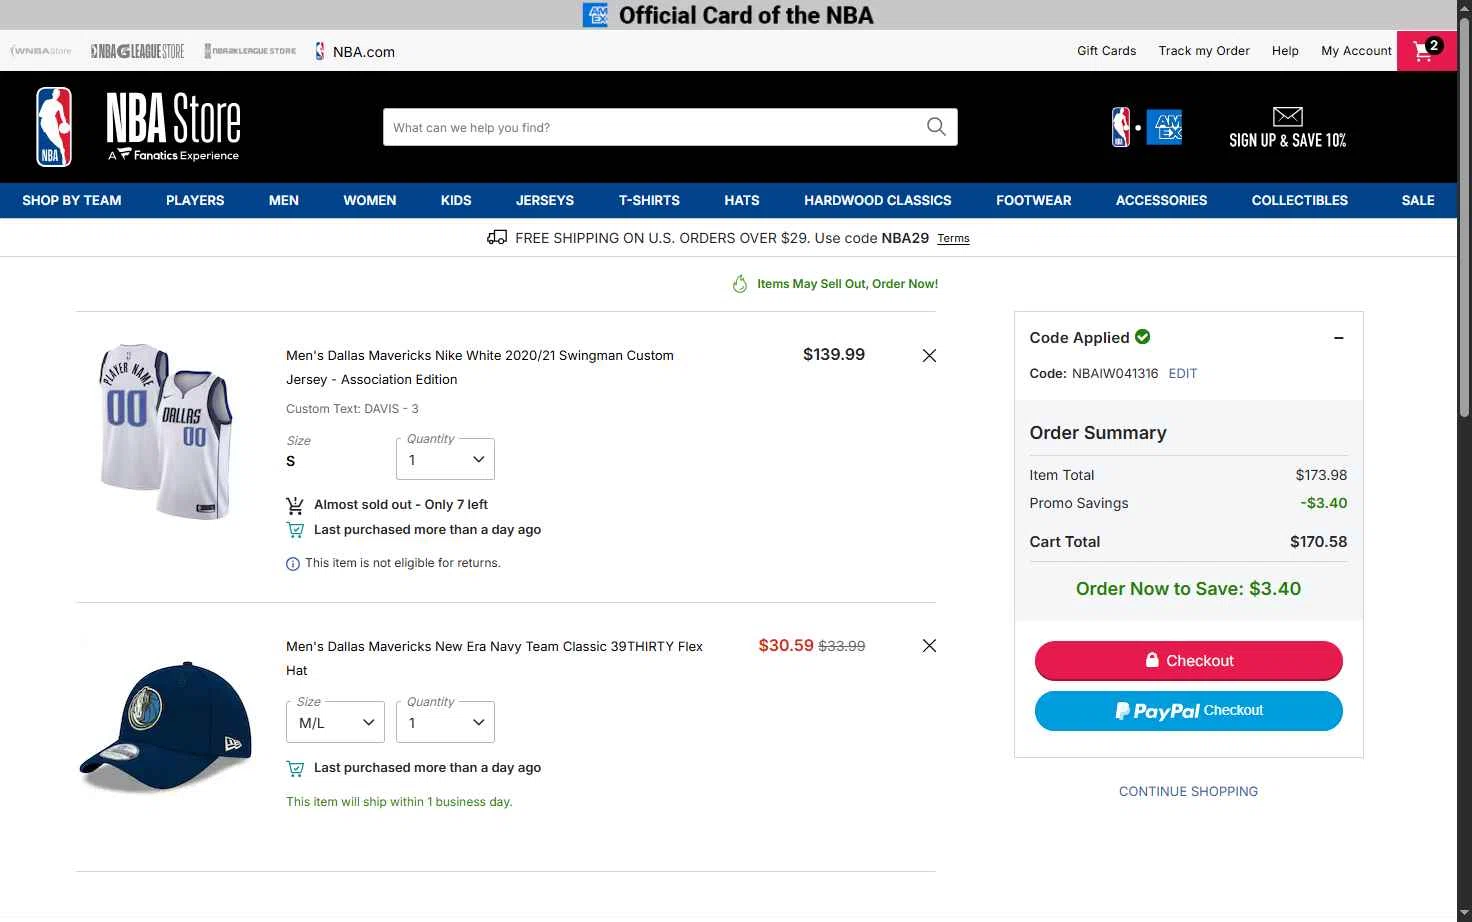1472x922 pixels.
Task: Open the Sale menu
Action: (1418, 200)
